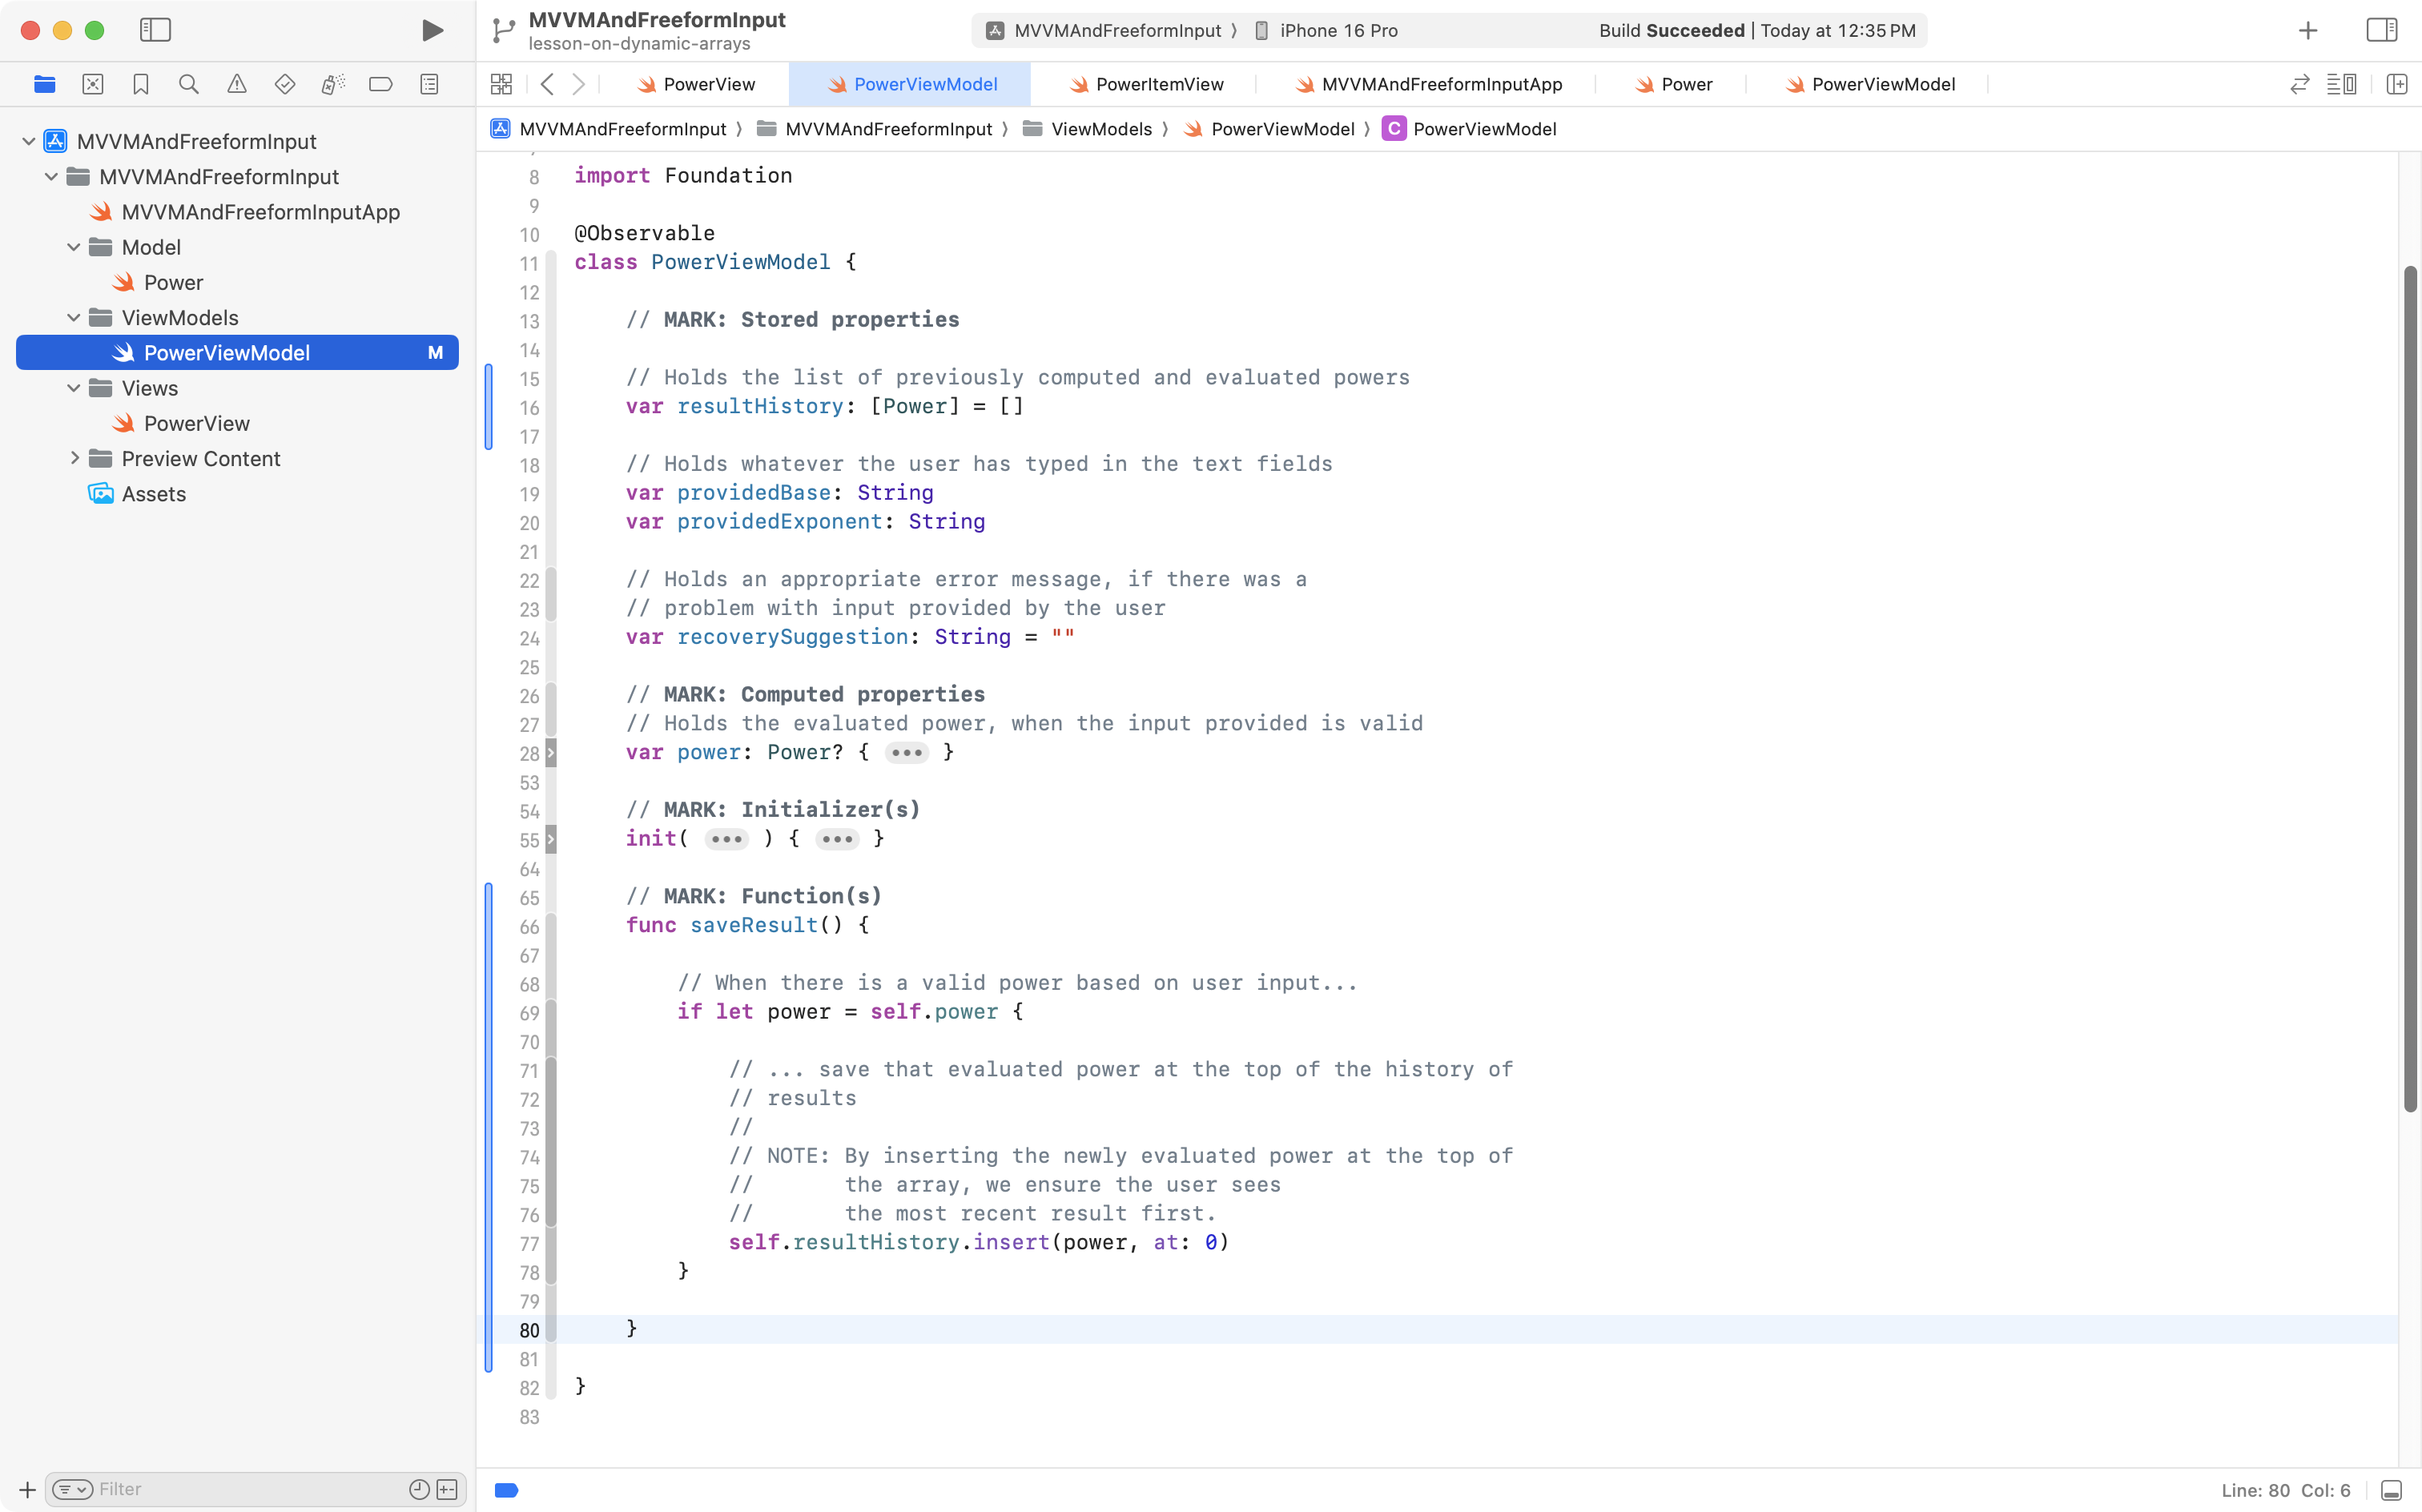Viewport: 2422px width, 1512px height.
Task: Click the vertical editor scrollbar
Action: [x=2410, y=690]
